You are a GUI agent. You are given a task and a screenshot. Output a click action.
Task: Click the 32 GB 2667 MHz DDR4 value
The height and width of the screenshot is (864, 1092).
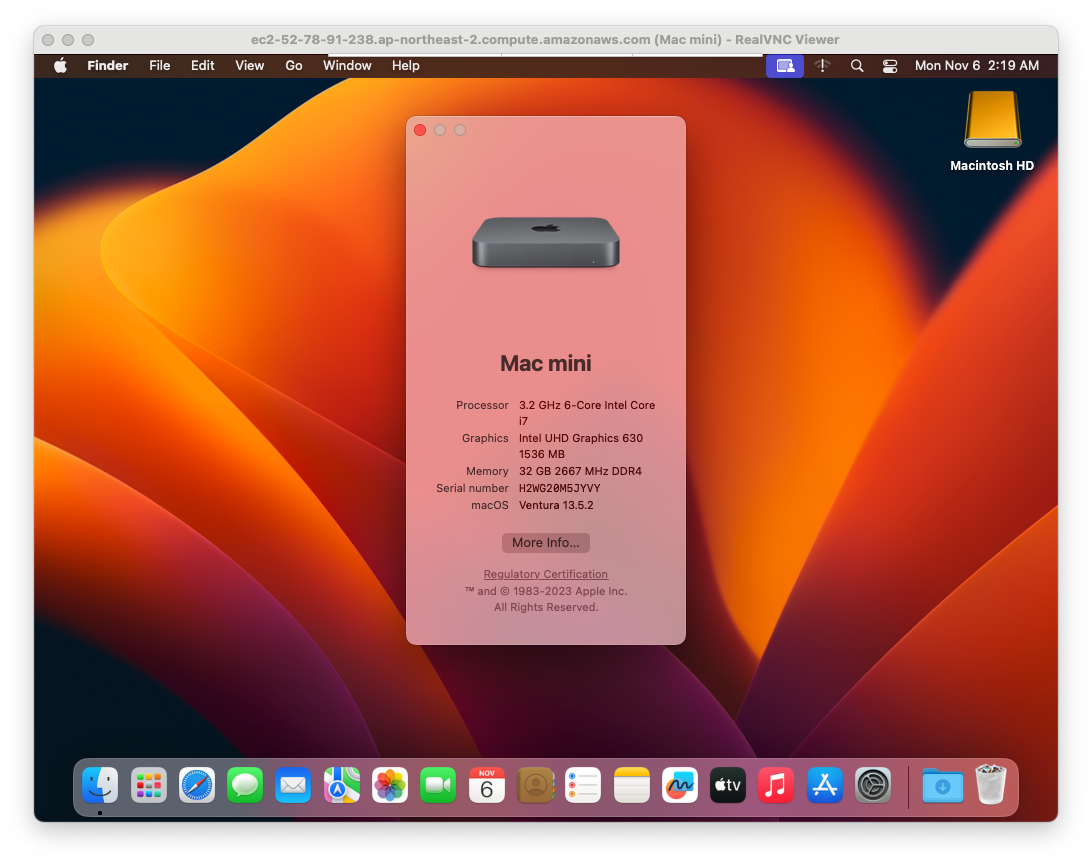pos(580,471)
